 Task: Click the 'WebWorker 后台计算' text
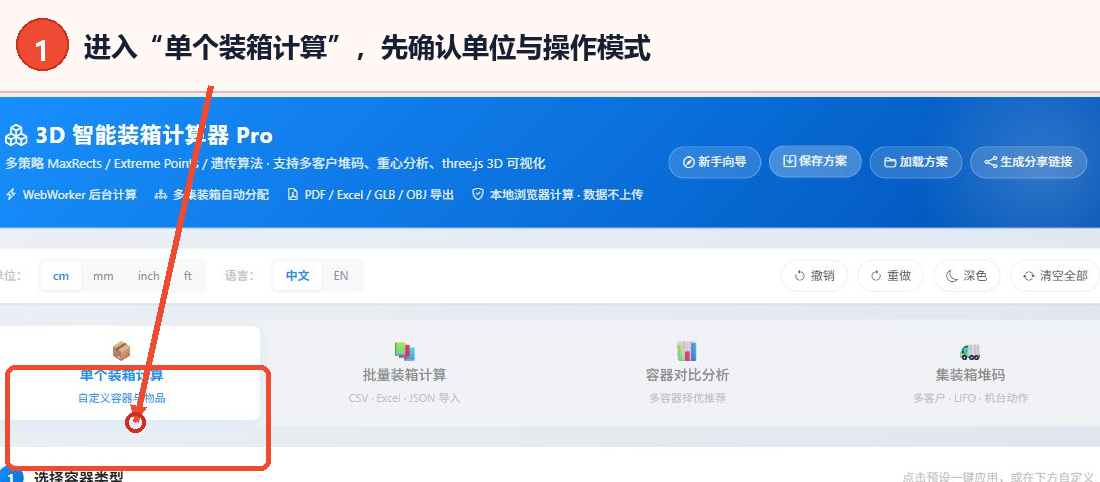pos(80,194)
